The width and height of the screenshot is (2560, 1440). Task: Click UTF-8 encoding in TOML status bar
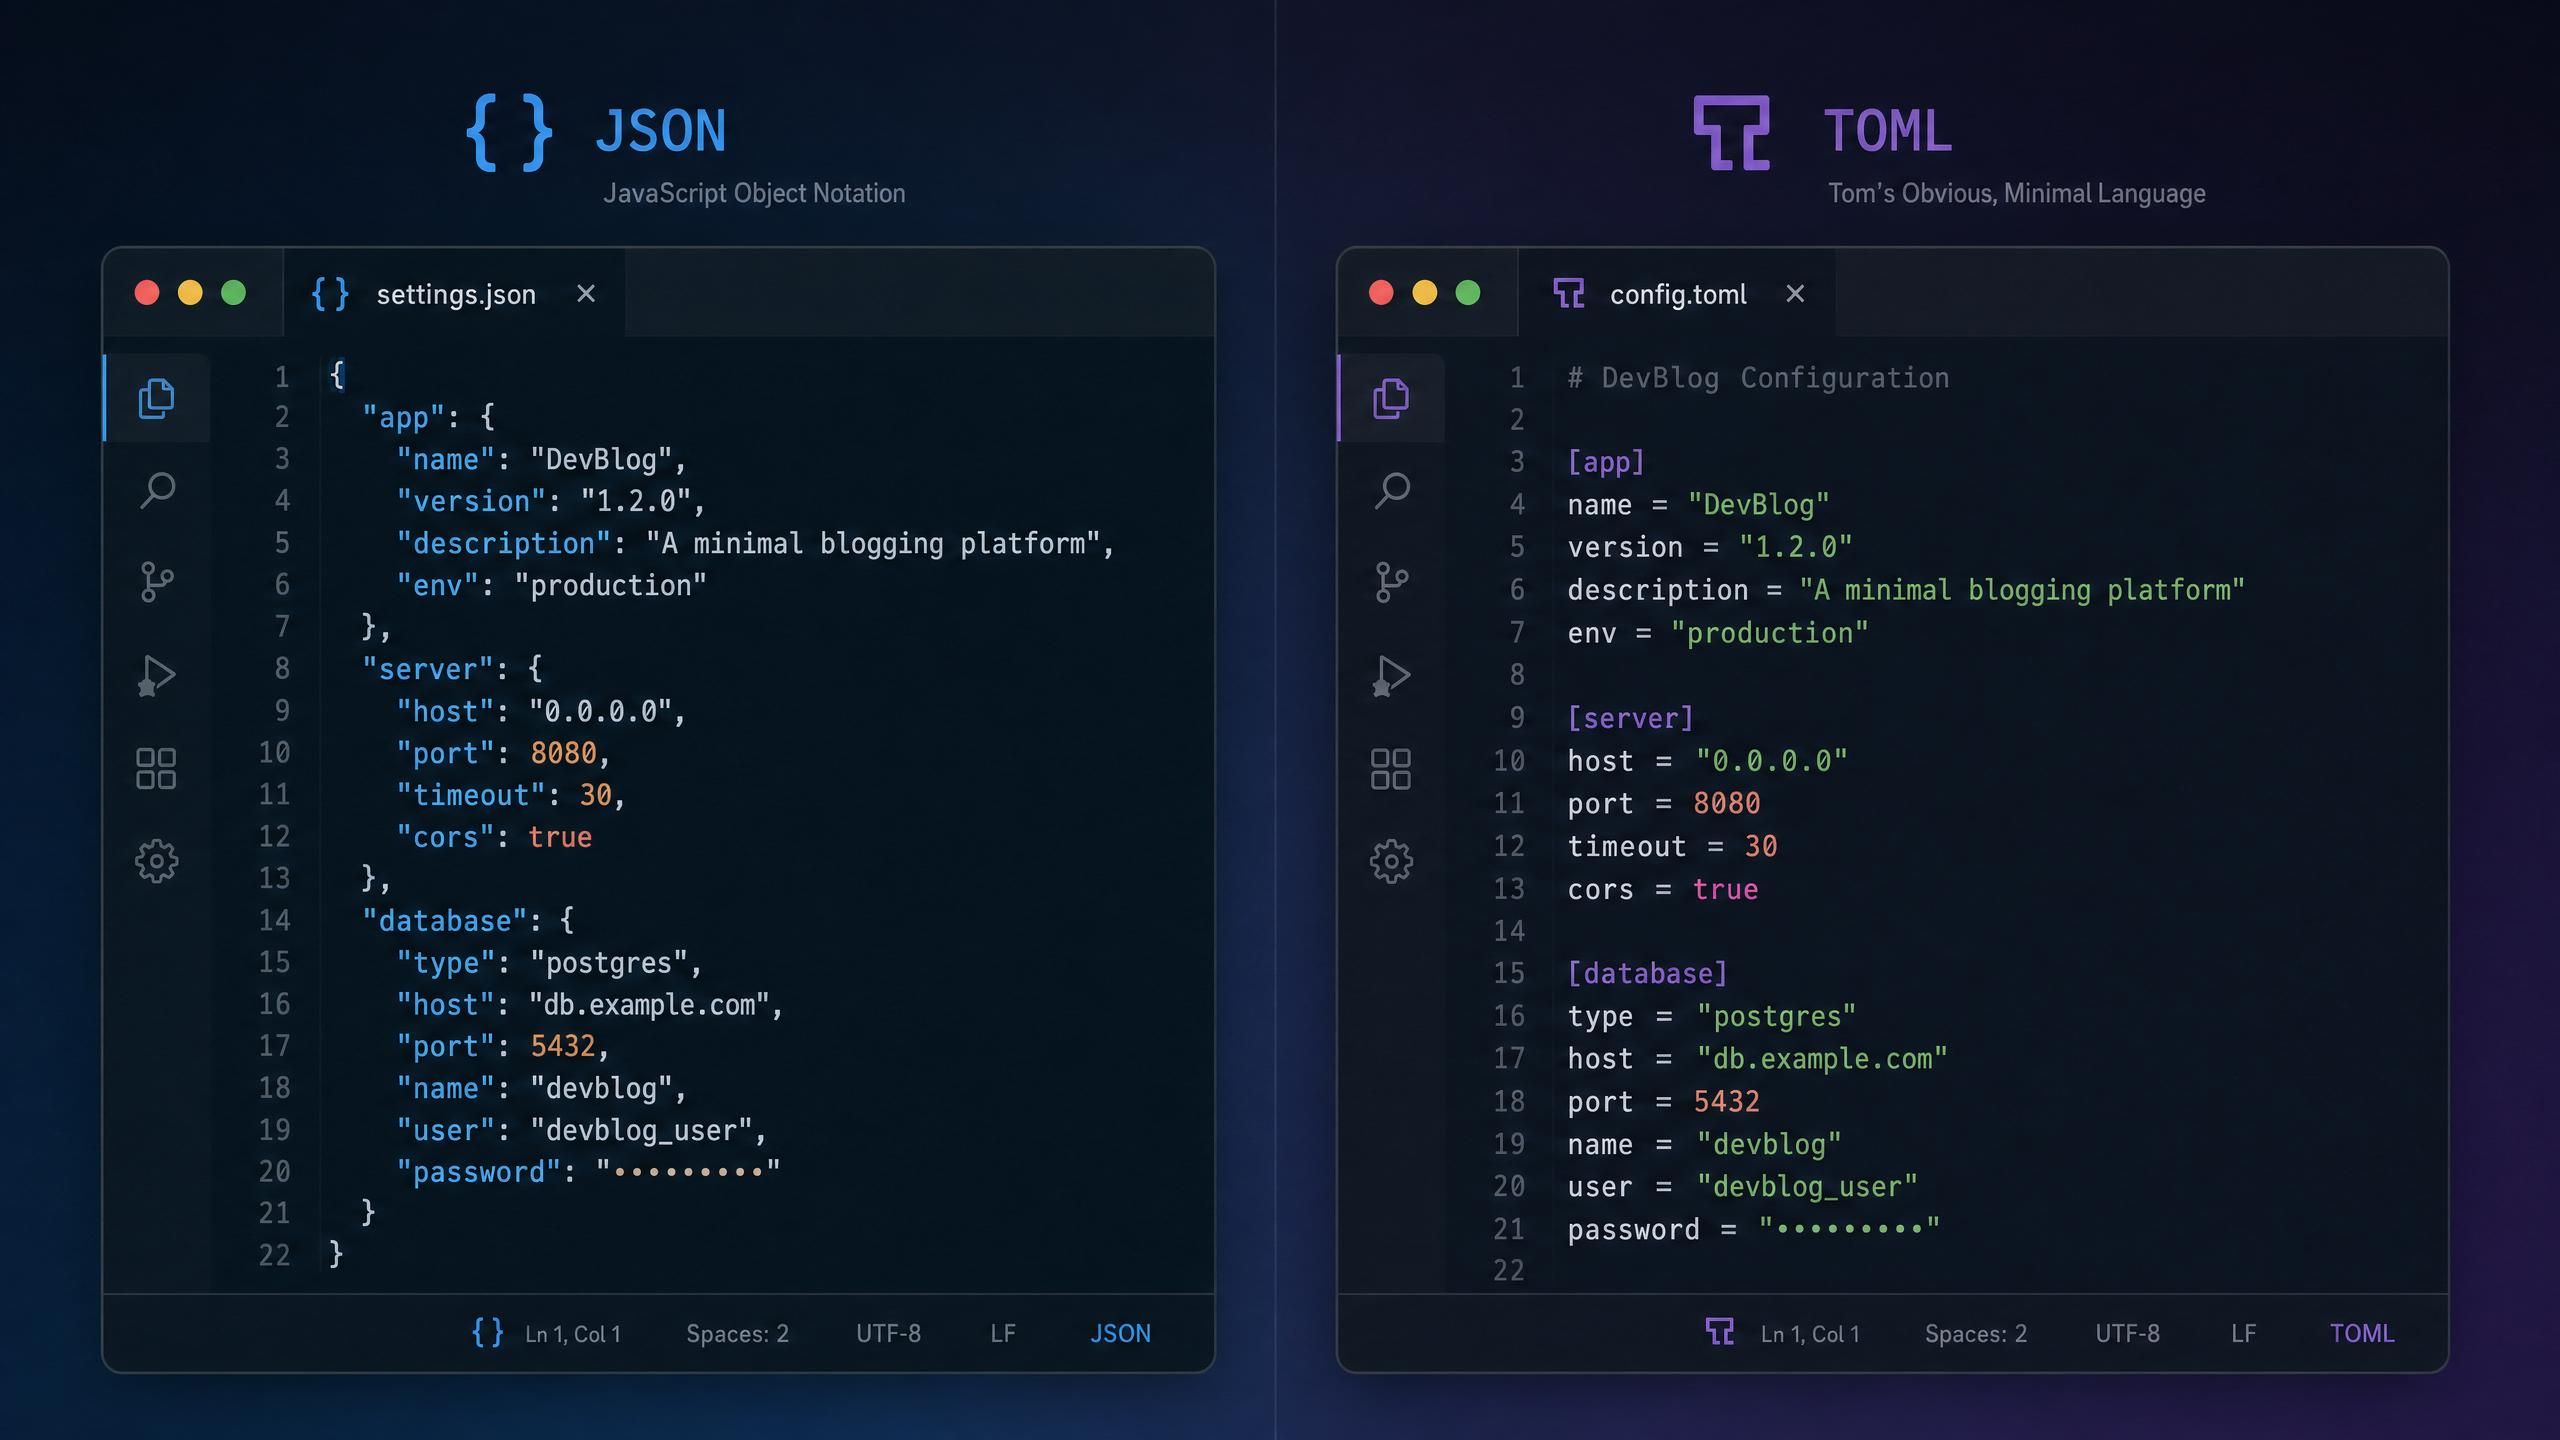[x=2127, y=1334]
